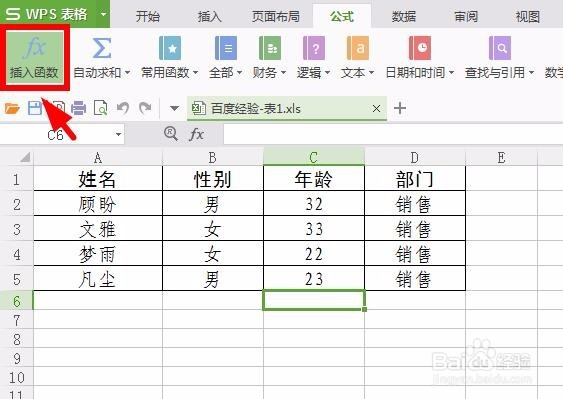Click the Insert Function (插入函数) button
Image resolution: width=563 pixels, height=399 pixels.
point(34,57)
